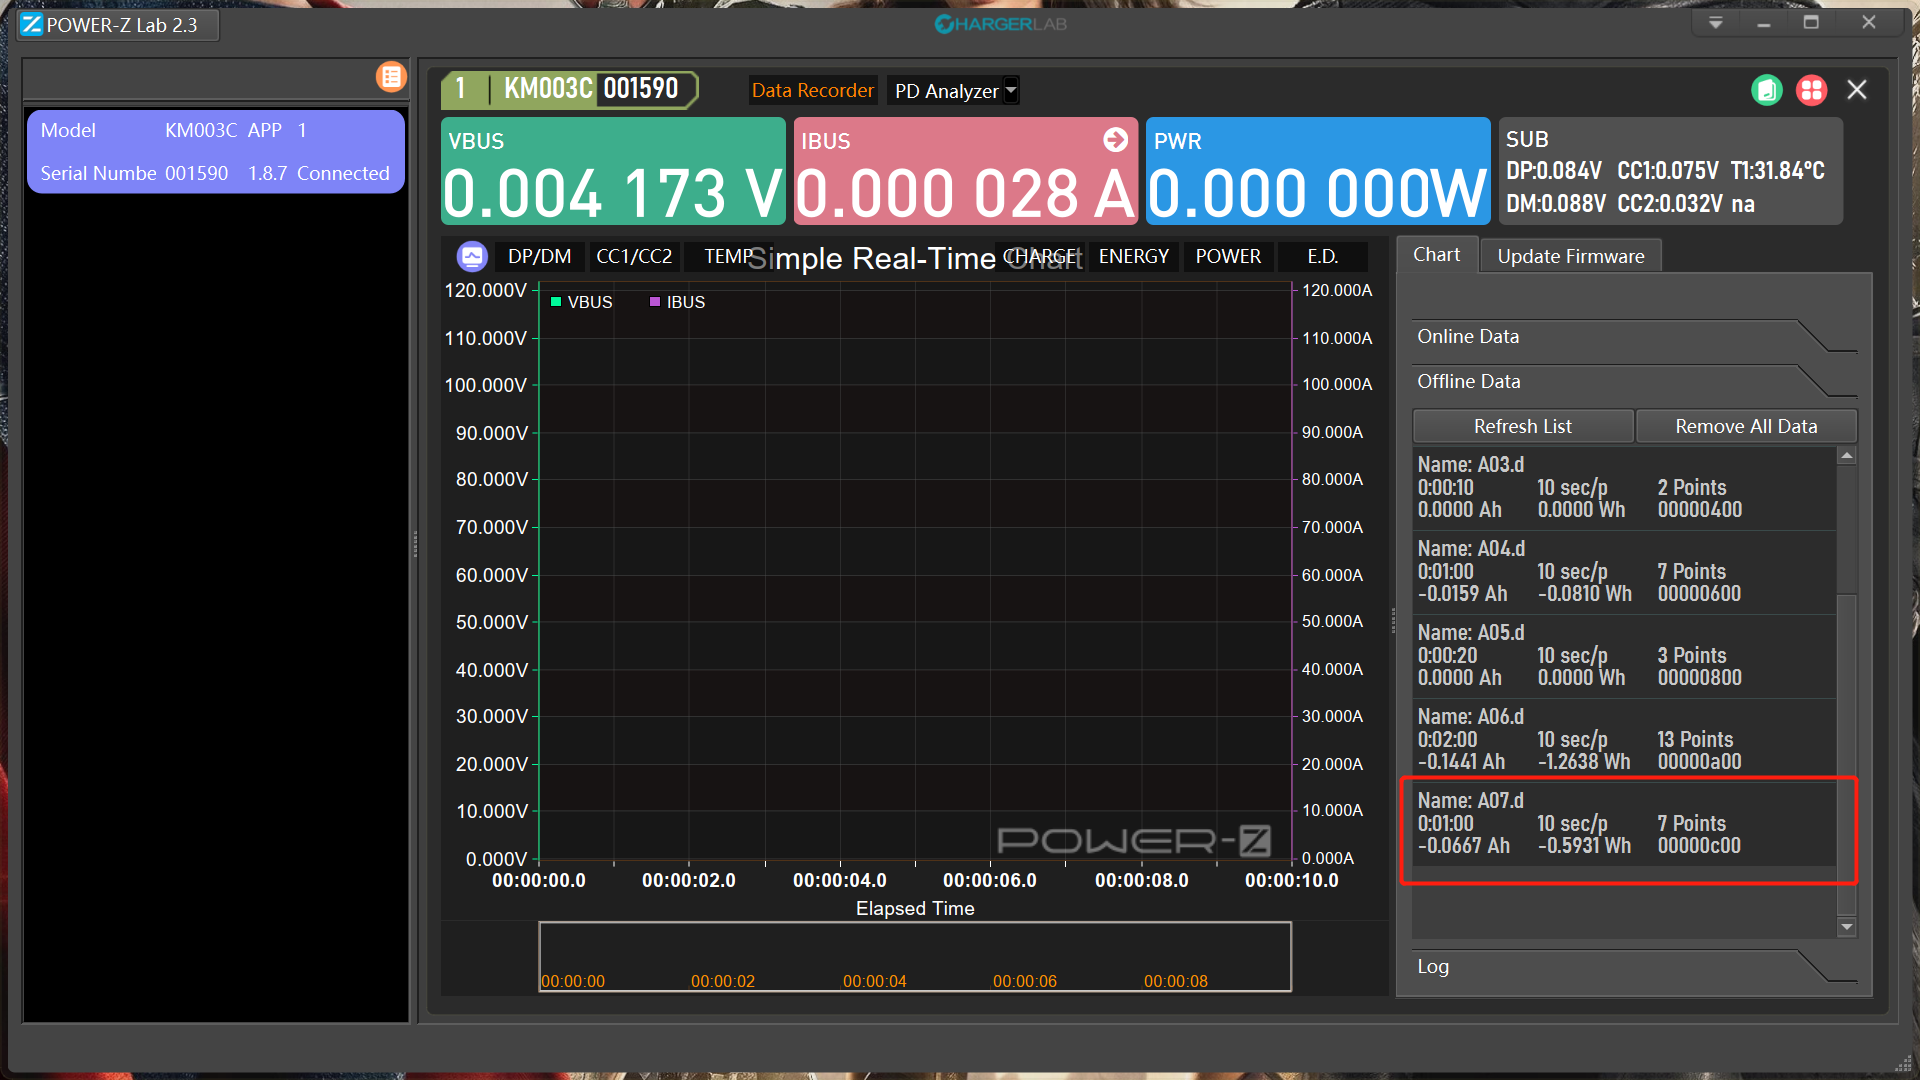
Task: Switch to the CC1/CC2 chart tab
Action: tap(634, 257)
